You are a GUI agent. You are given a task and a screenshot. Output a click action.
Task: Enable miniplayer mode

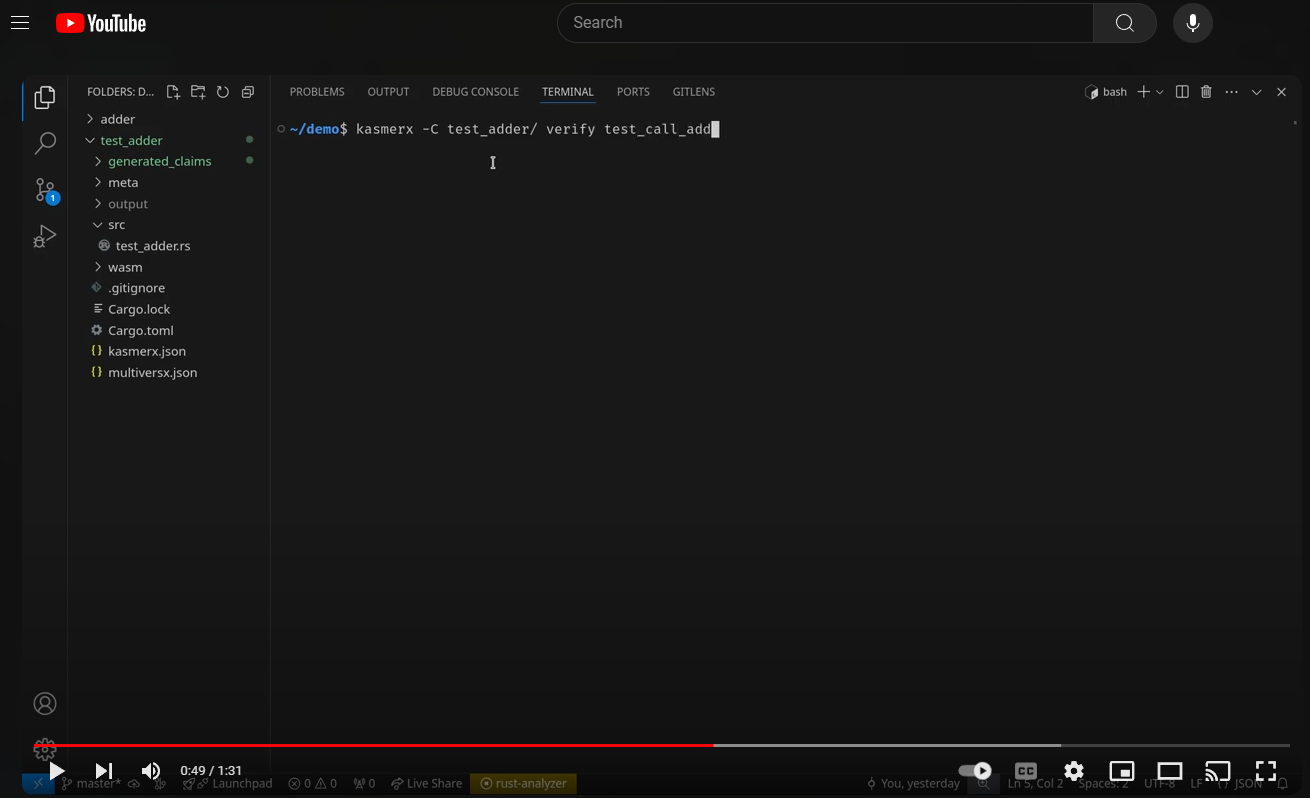[x=1122, y=771]
